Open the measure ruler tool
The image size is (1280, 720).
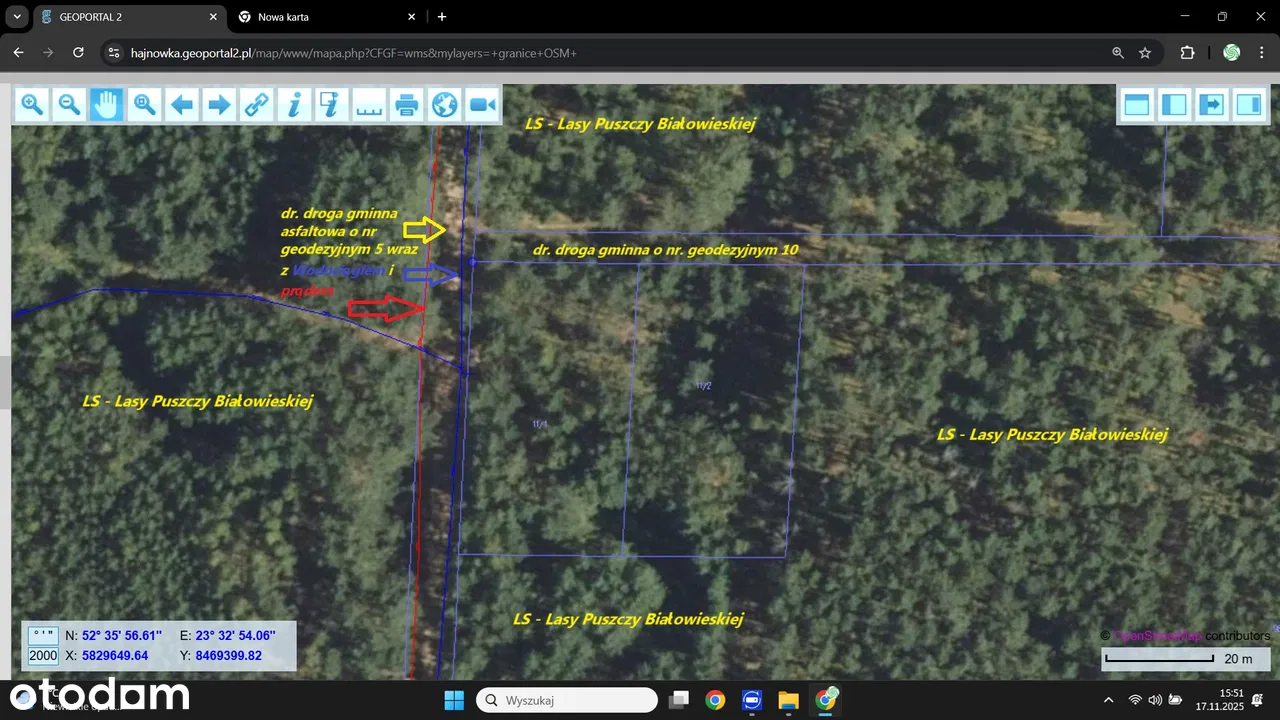(369, 104)
